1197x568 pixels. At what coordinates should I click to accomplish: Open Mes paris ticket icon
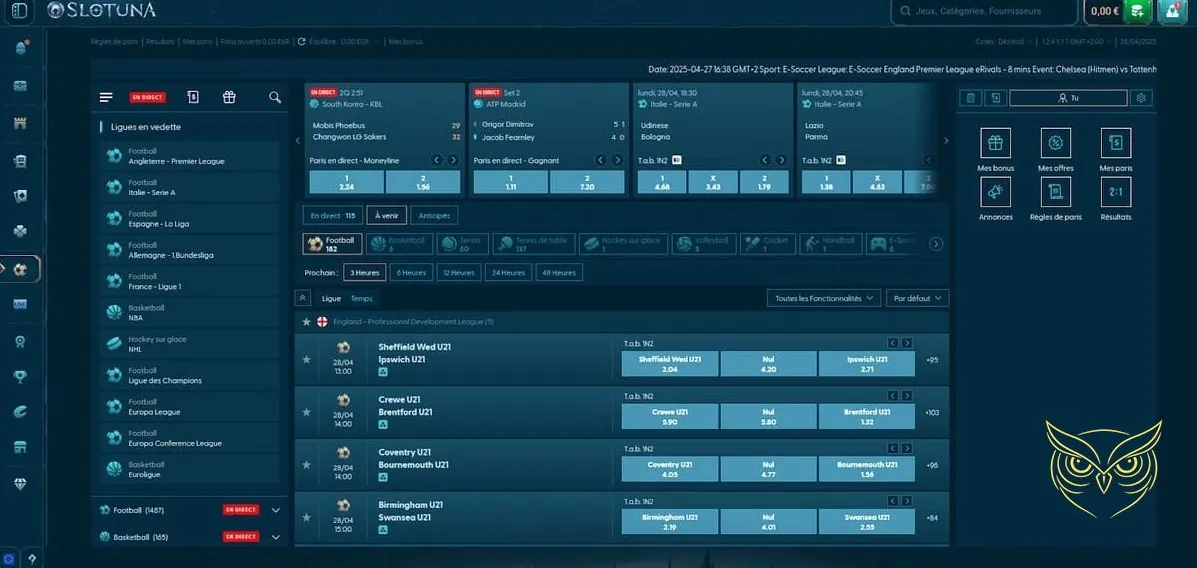tap(1116, 143)
